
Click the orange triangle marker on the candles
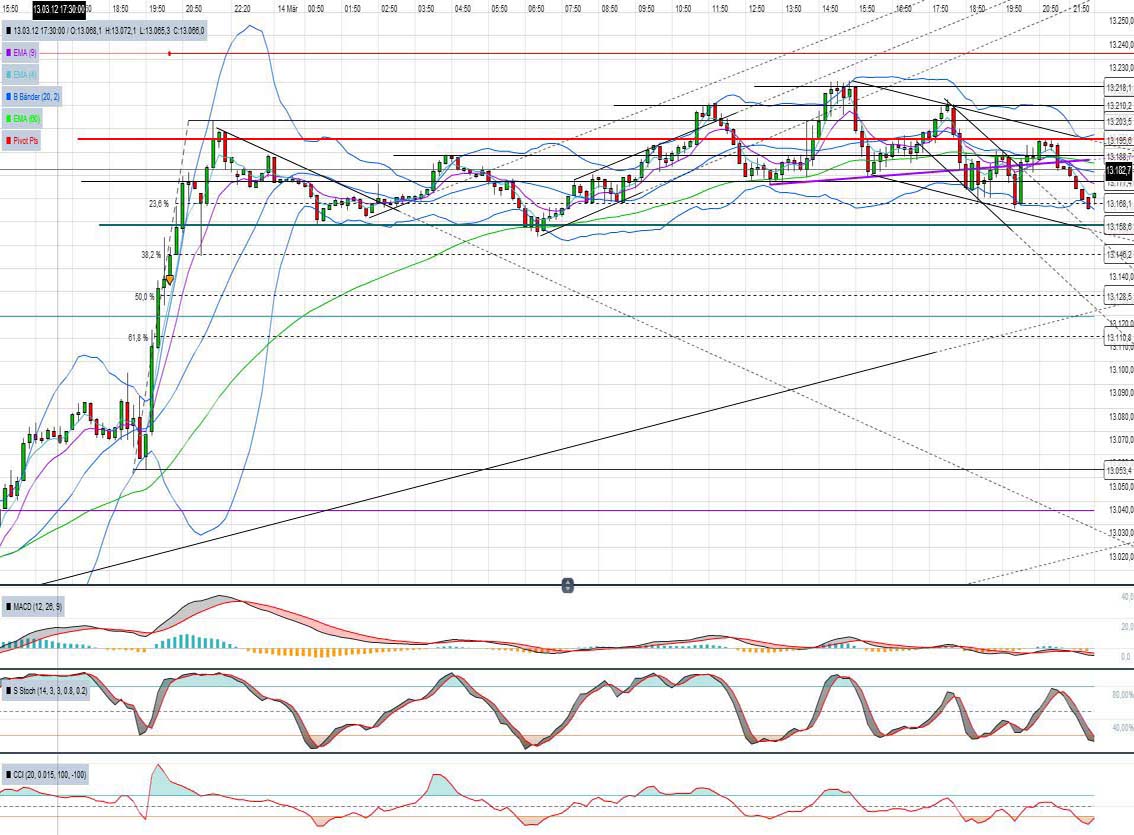click(x=169, y=280)
